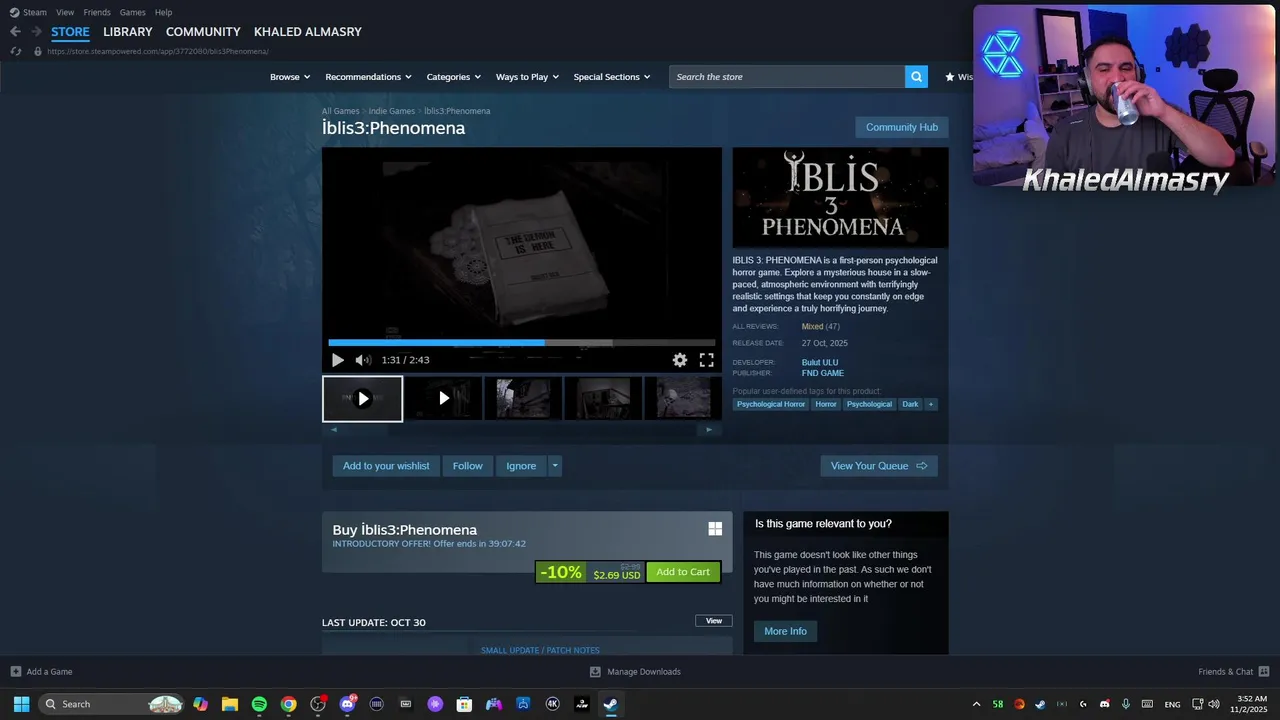
Task: Expand the Special Sections dropdown
Action: 612,77
